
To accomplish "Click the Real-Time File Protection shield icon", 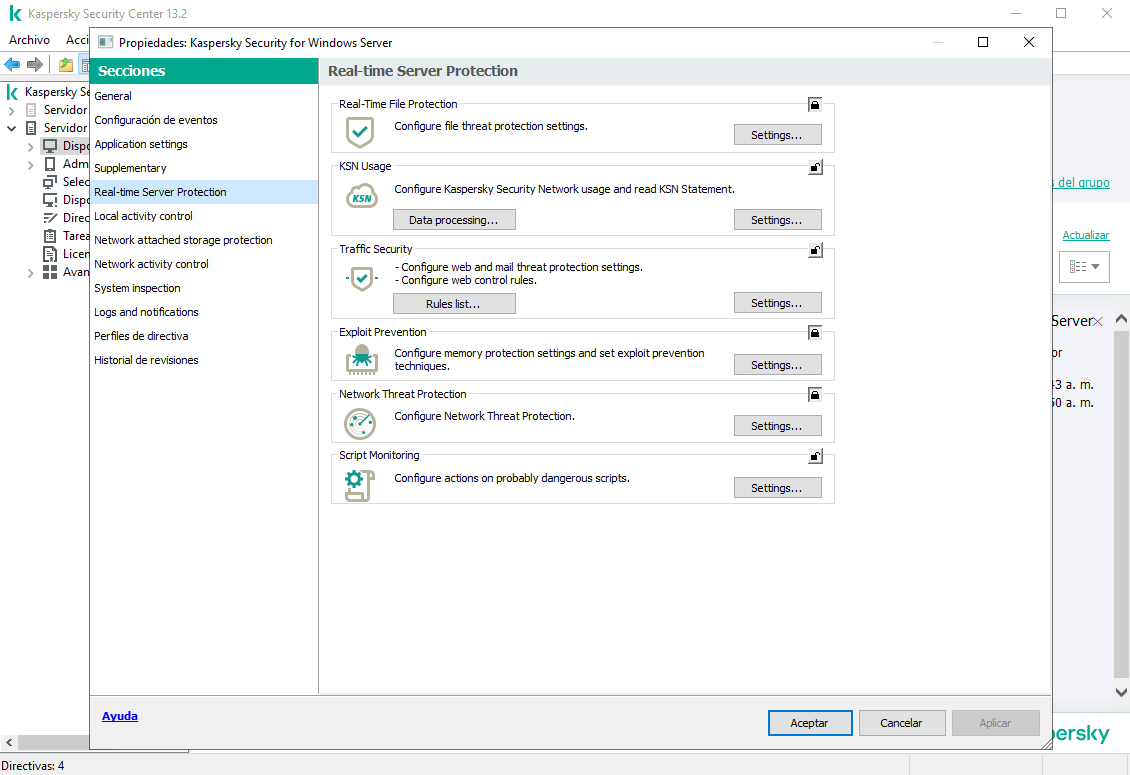I will pos(359,132).
